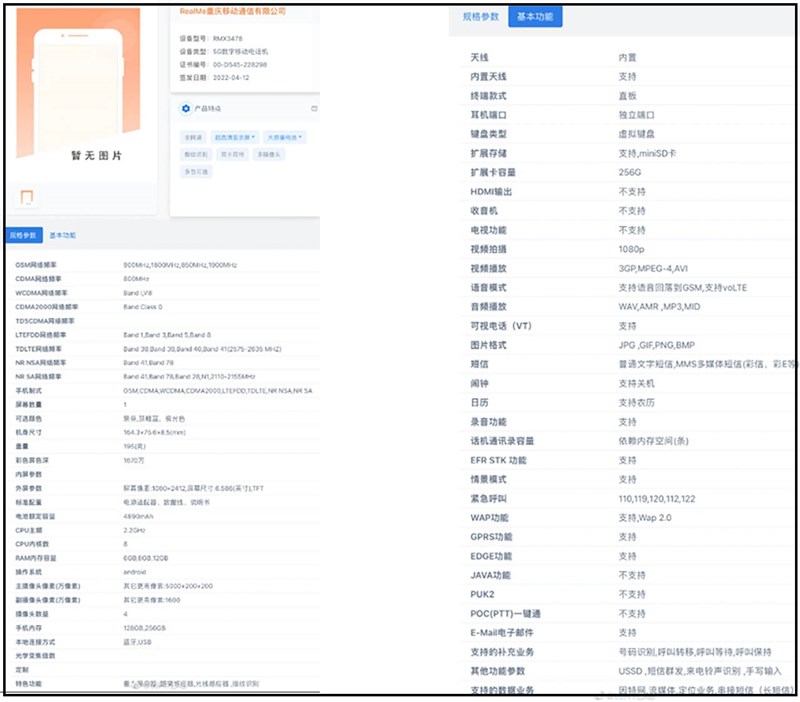Screen dimensions: 800x702
Task: Click the RealMe重庆移动通信有限公司 company link
Action: (x=233, y=11)
